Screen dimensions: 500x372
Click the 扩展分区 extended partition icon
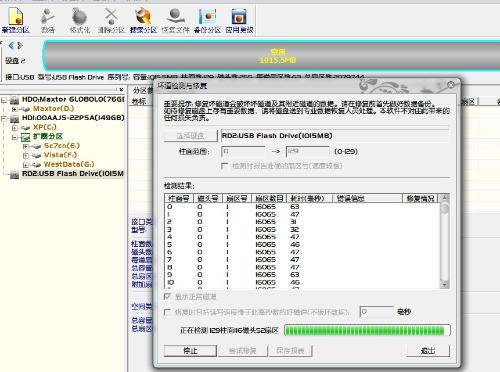25,137
